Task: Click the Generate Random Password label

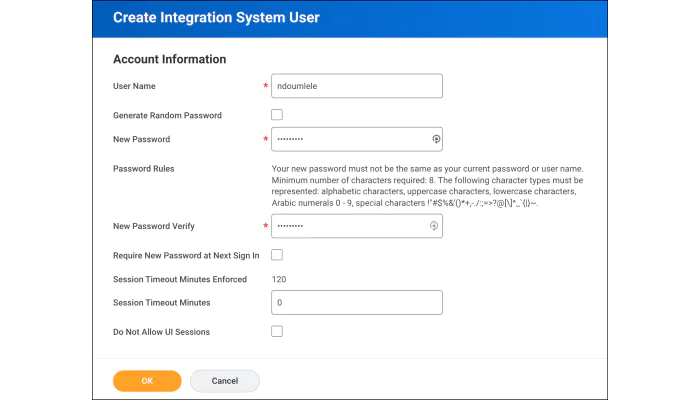Action: pos(167,115)
